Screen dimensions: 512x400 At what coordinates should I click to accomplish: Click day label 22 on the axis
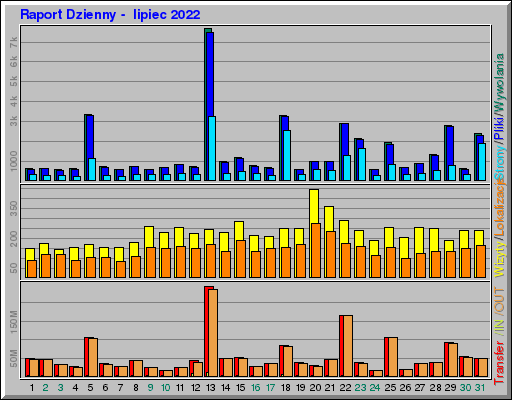point(345,388)
